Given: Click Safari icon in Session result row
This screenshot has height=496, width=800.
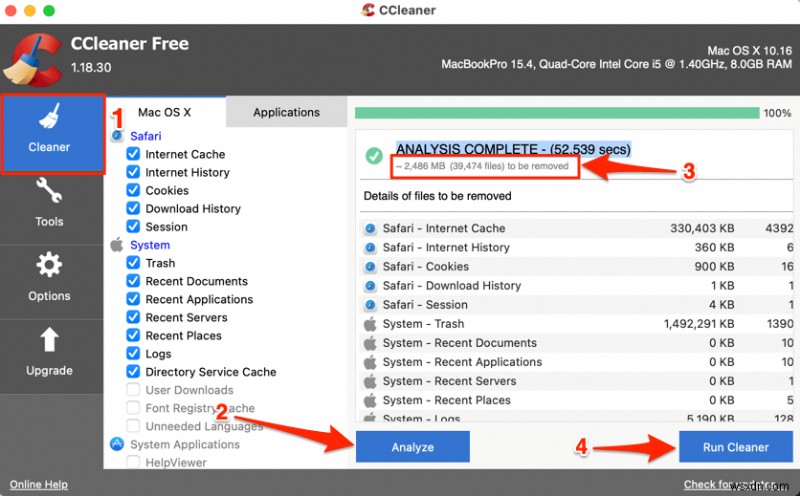Looking at the screenshot, I should click(x=370, y=305).
